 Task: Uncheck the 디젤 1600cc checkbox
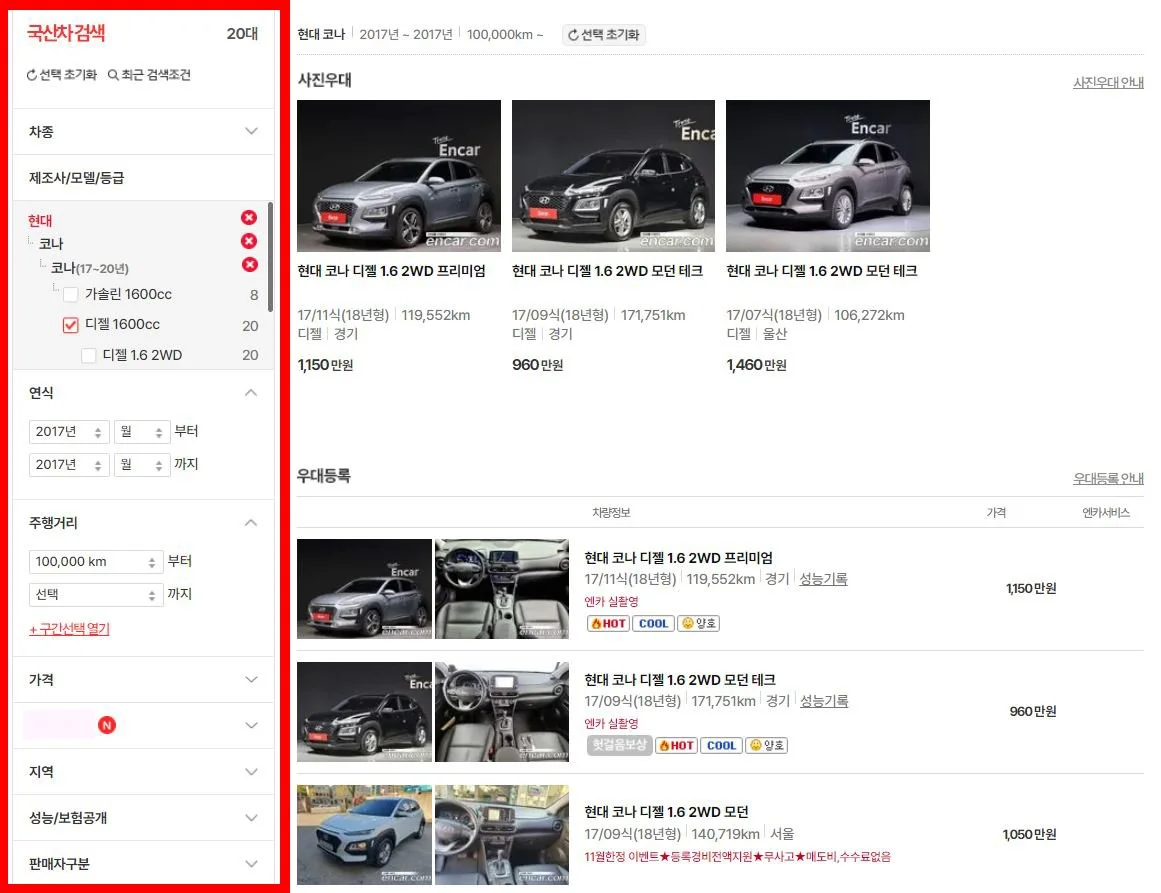(x=70, y=325)
